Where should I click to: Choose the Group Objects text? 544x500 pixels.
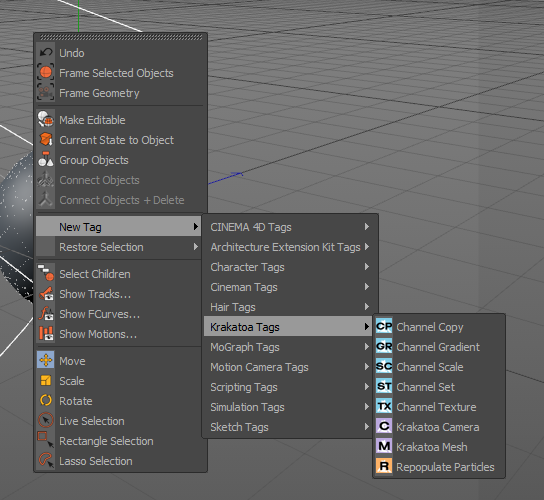point(94,160)
